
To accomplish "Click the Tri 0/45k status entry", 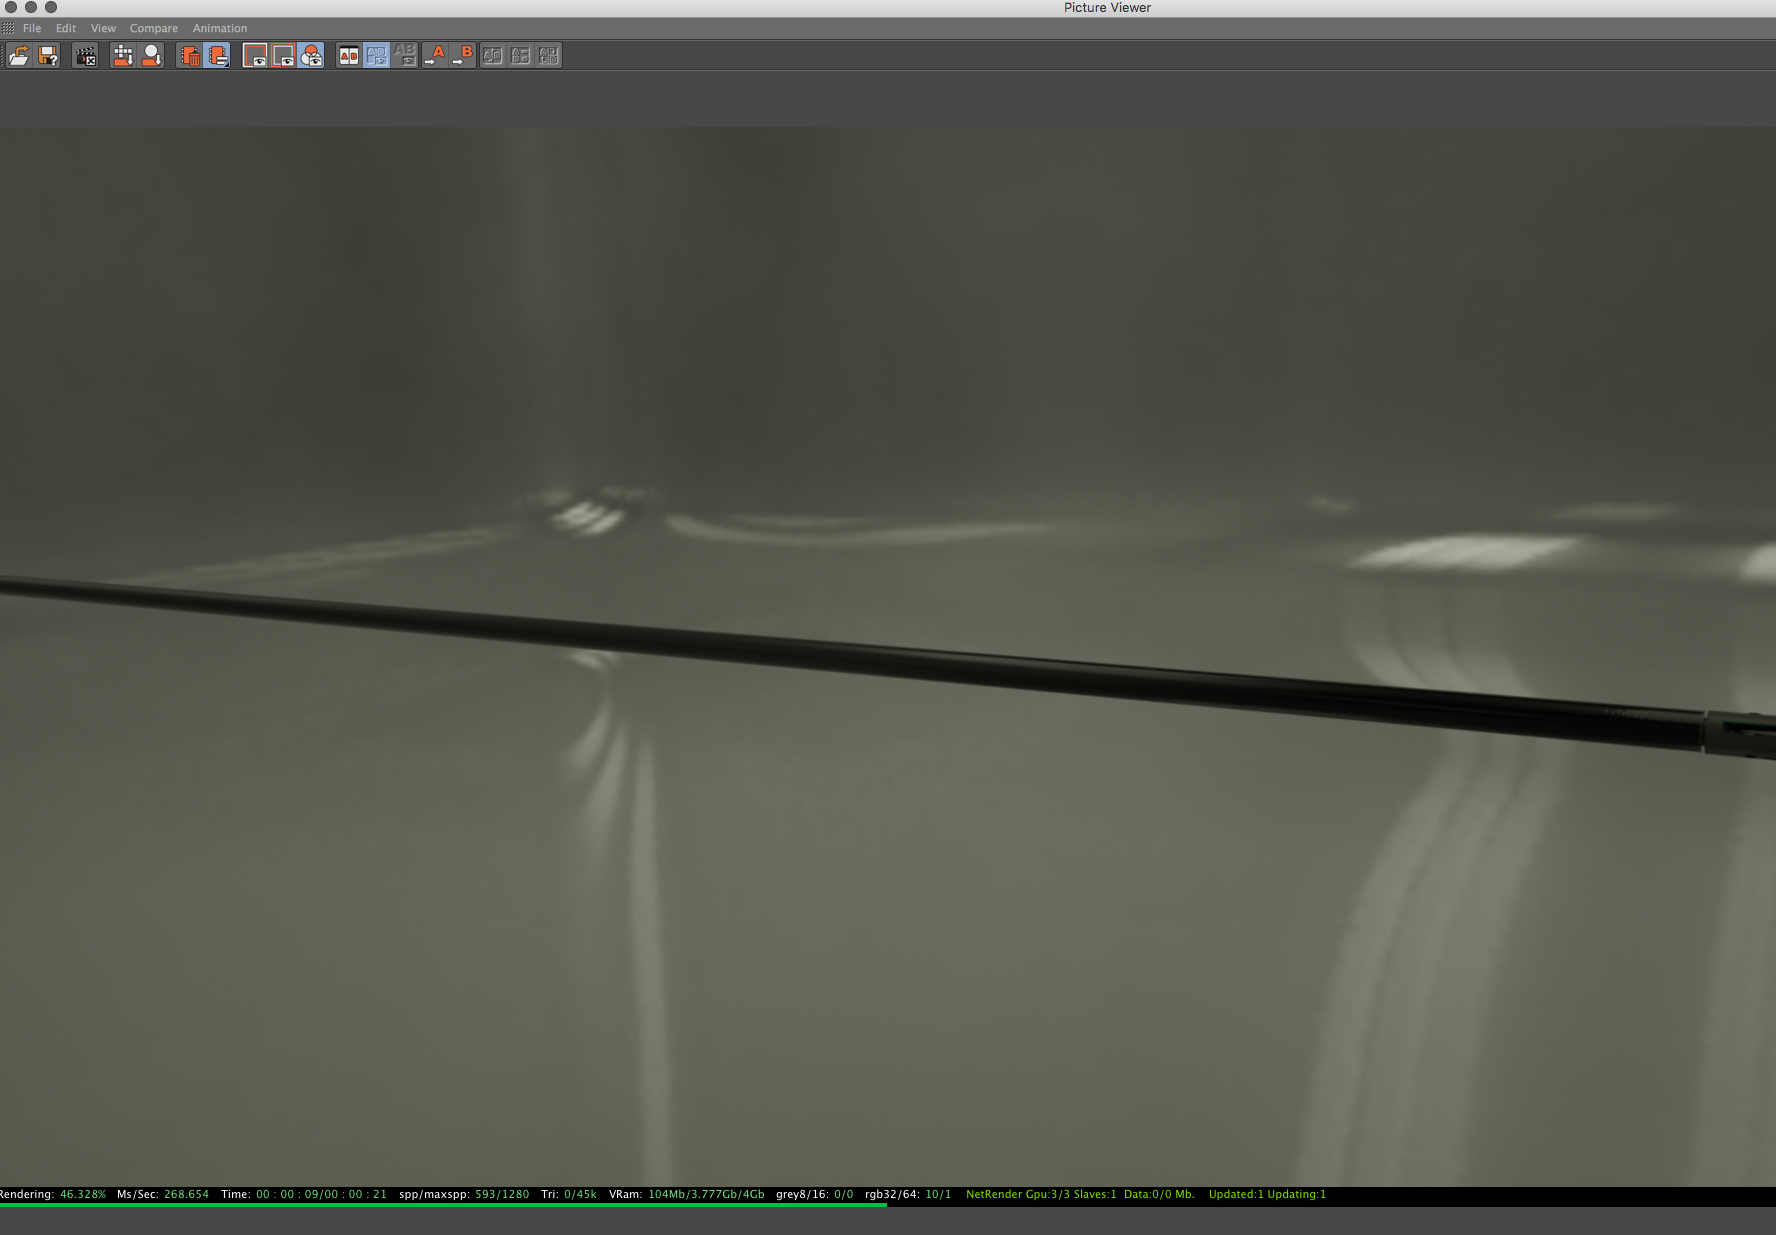I will [x=569, y=1194].
